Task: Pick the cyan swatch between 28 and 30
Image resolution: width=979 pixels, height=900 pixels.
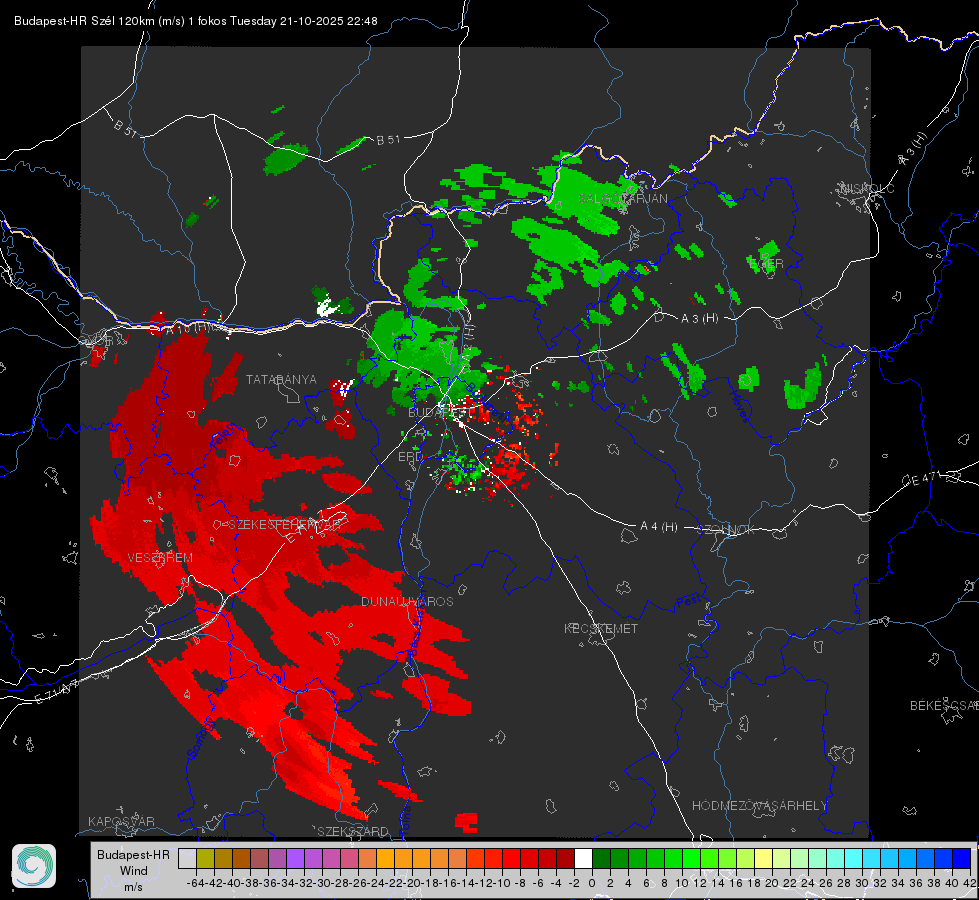Action: [x=853, y=858]
